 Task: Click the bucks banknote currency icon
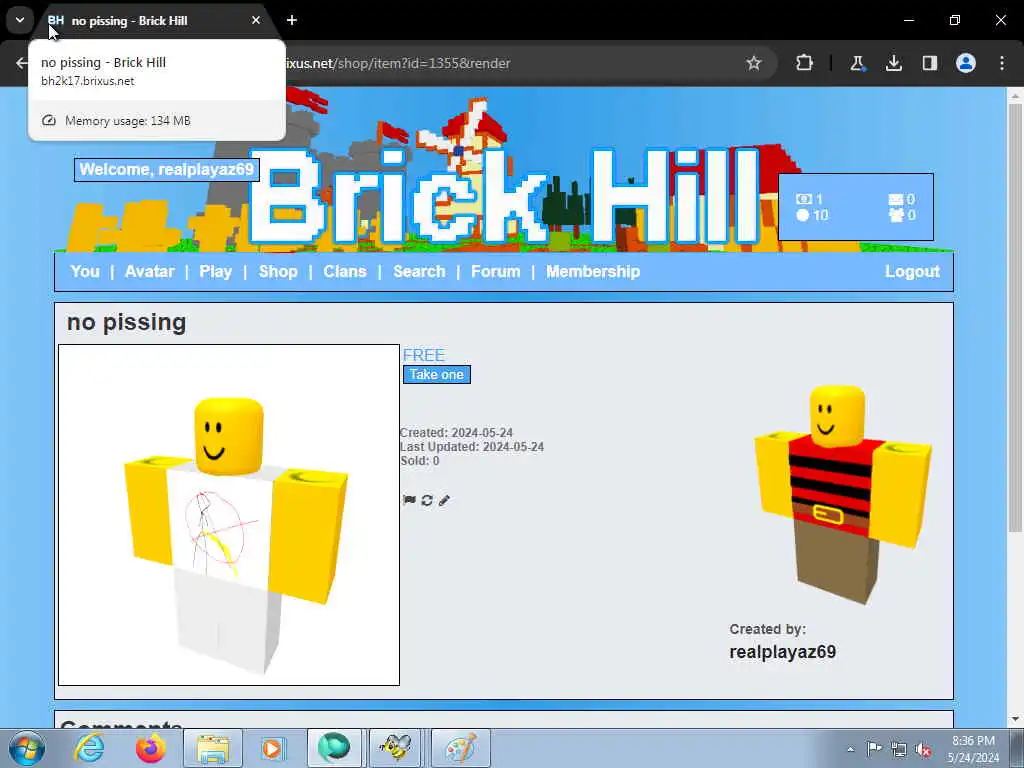click(x=803, y=199)
